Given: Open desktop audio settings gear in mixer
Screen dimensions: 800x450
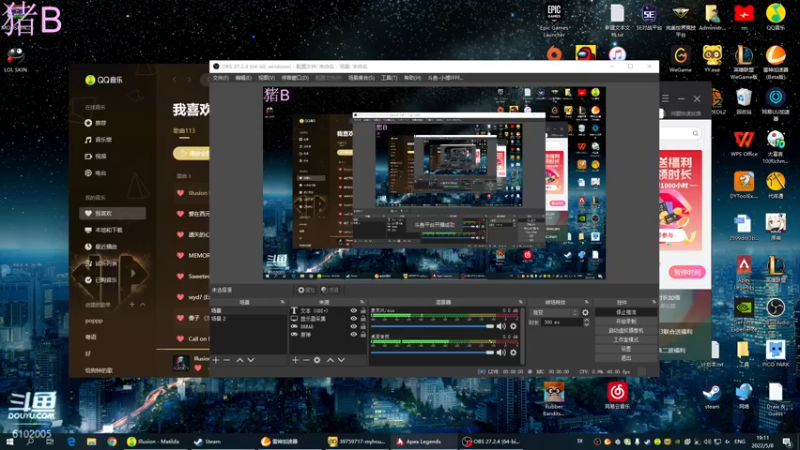Looking at the screenshot, I should pos(513,352).
